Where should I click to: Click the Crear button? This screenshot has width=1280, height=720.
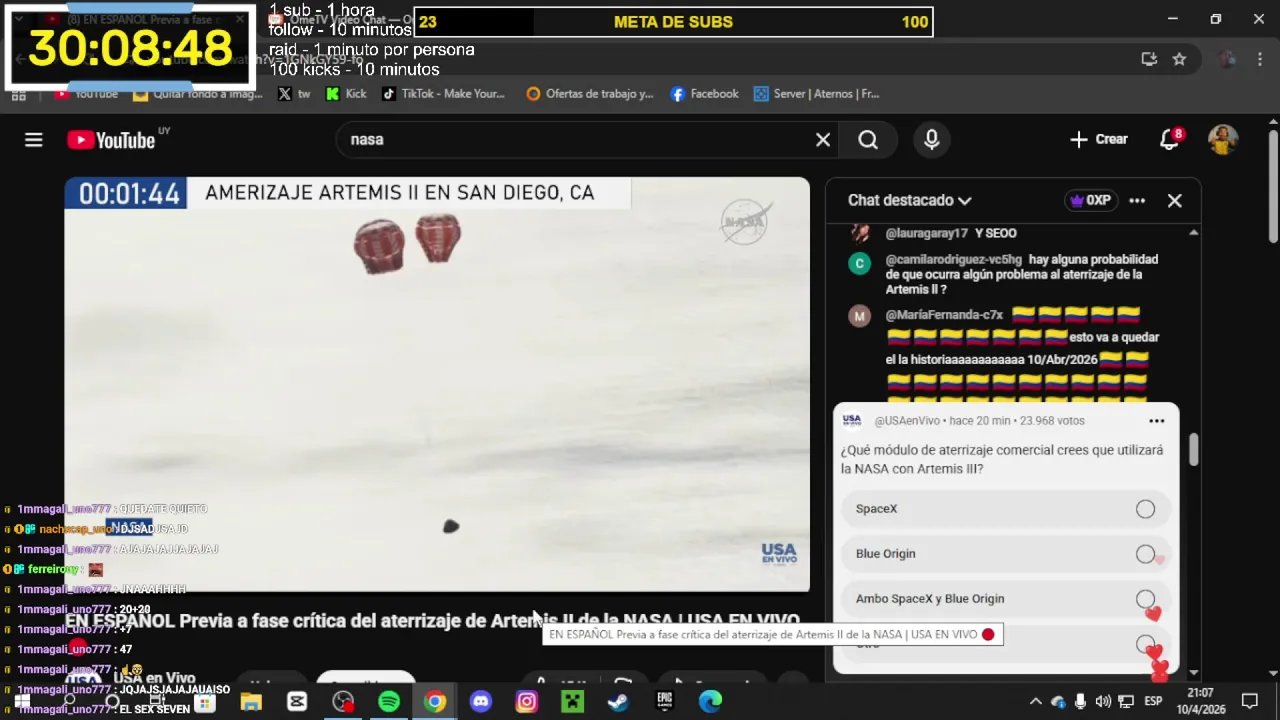(x=1098, y=140)
